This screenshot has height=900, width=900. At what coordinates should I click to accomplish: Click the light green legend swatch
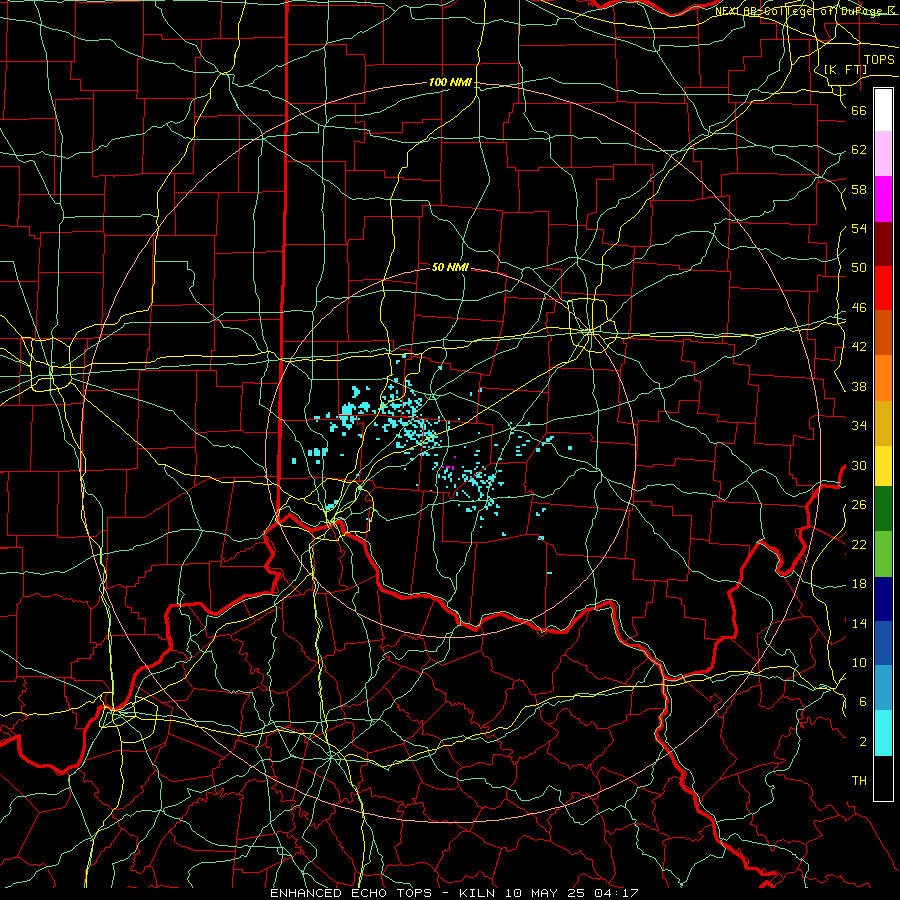click(x=883, y=554)
